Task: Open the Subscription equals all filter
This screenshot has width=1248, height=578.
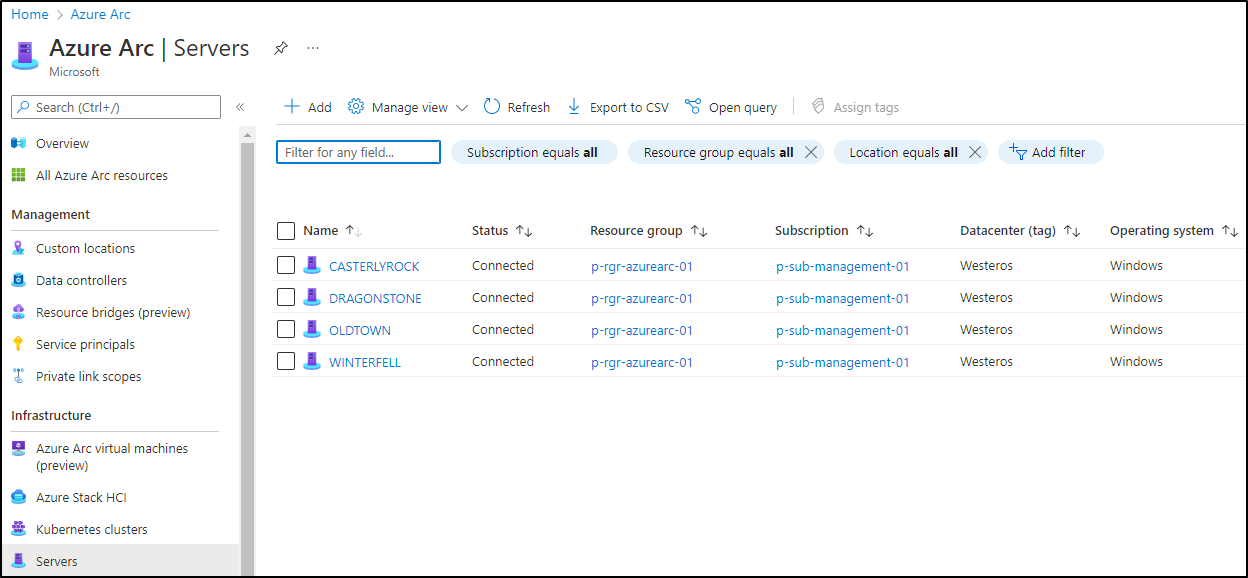Action: pos(533,152)
